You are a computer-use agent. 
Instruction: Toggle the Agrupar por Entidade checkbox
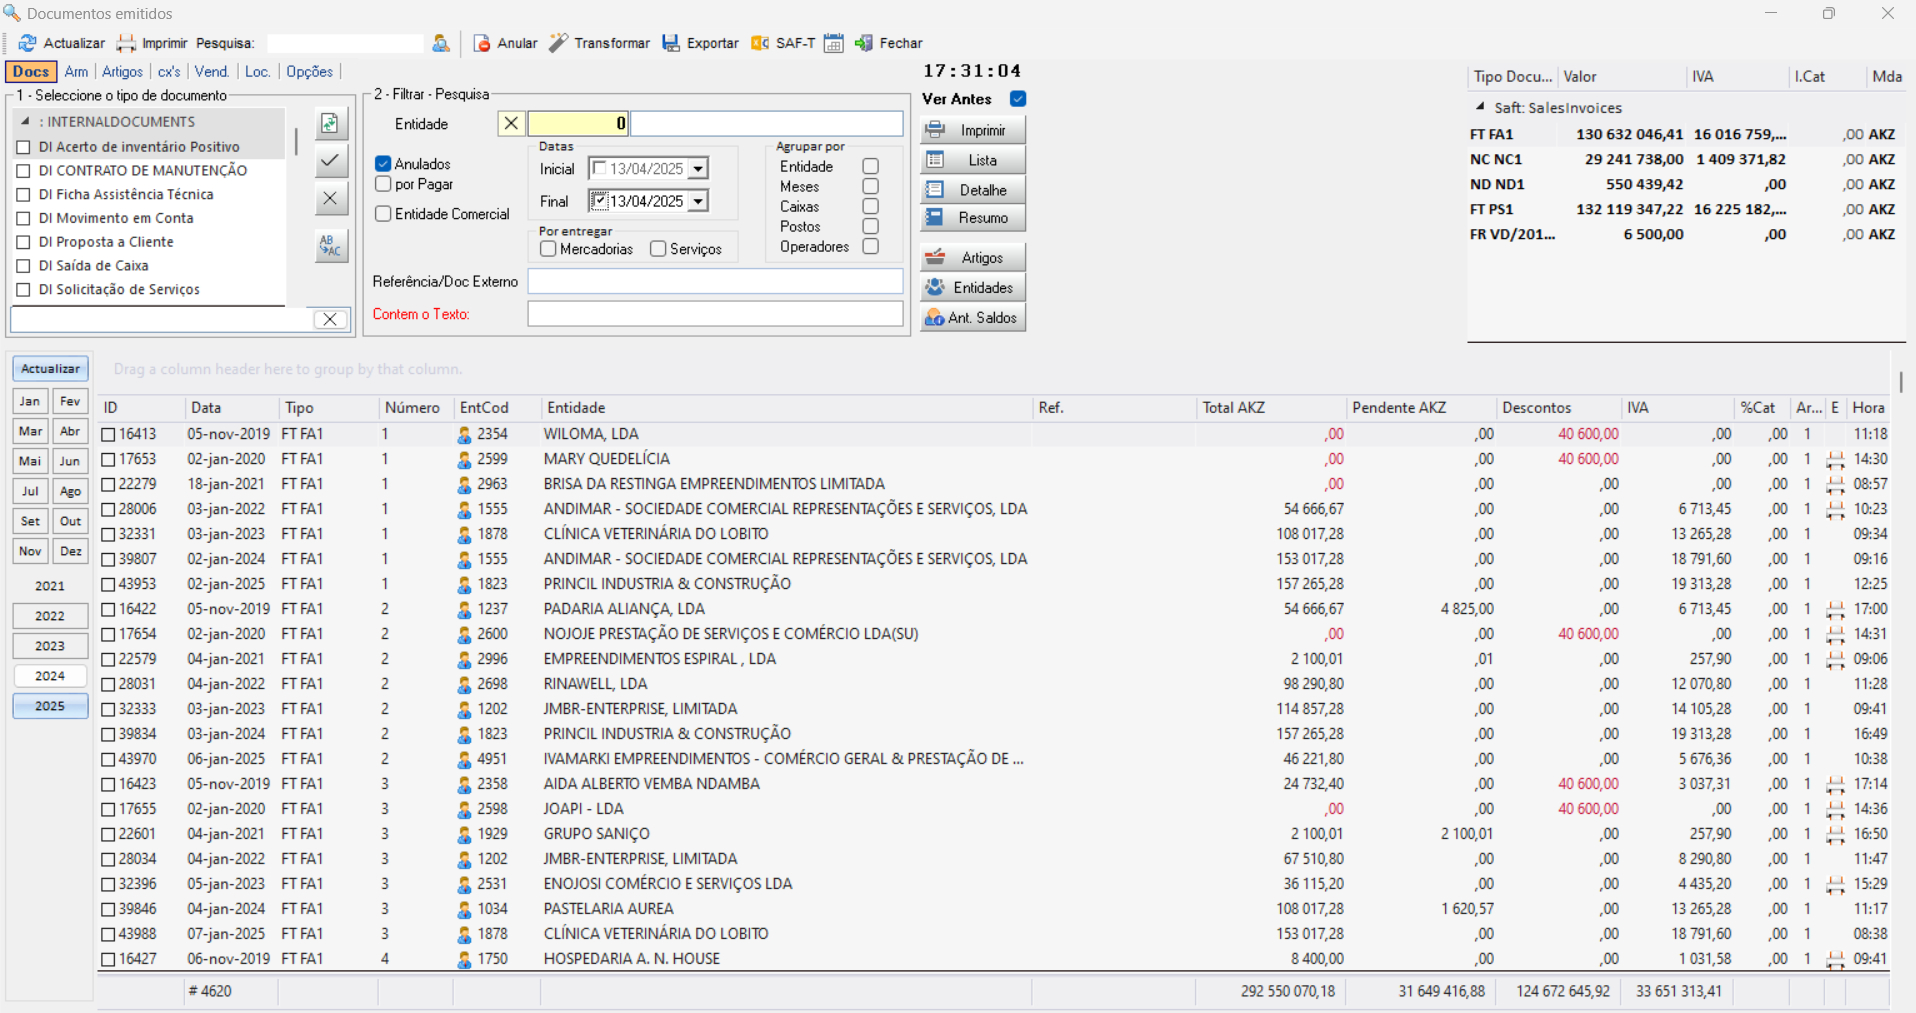click(x=870, y=166)
